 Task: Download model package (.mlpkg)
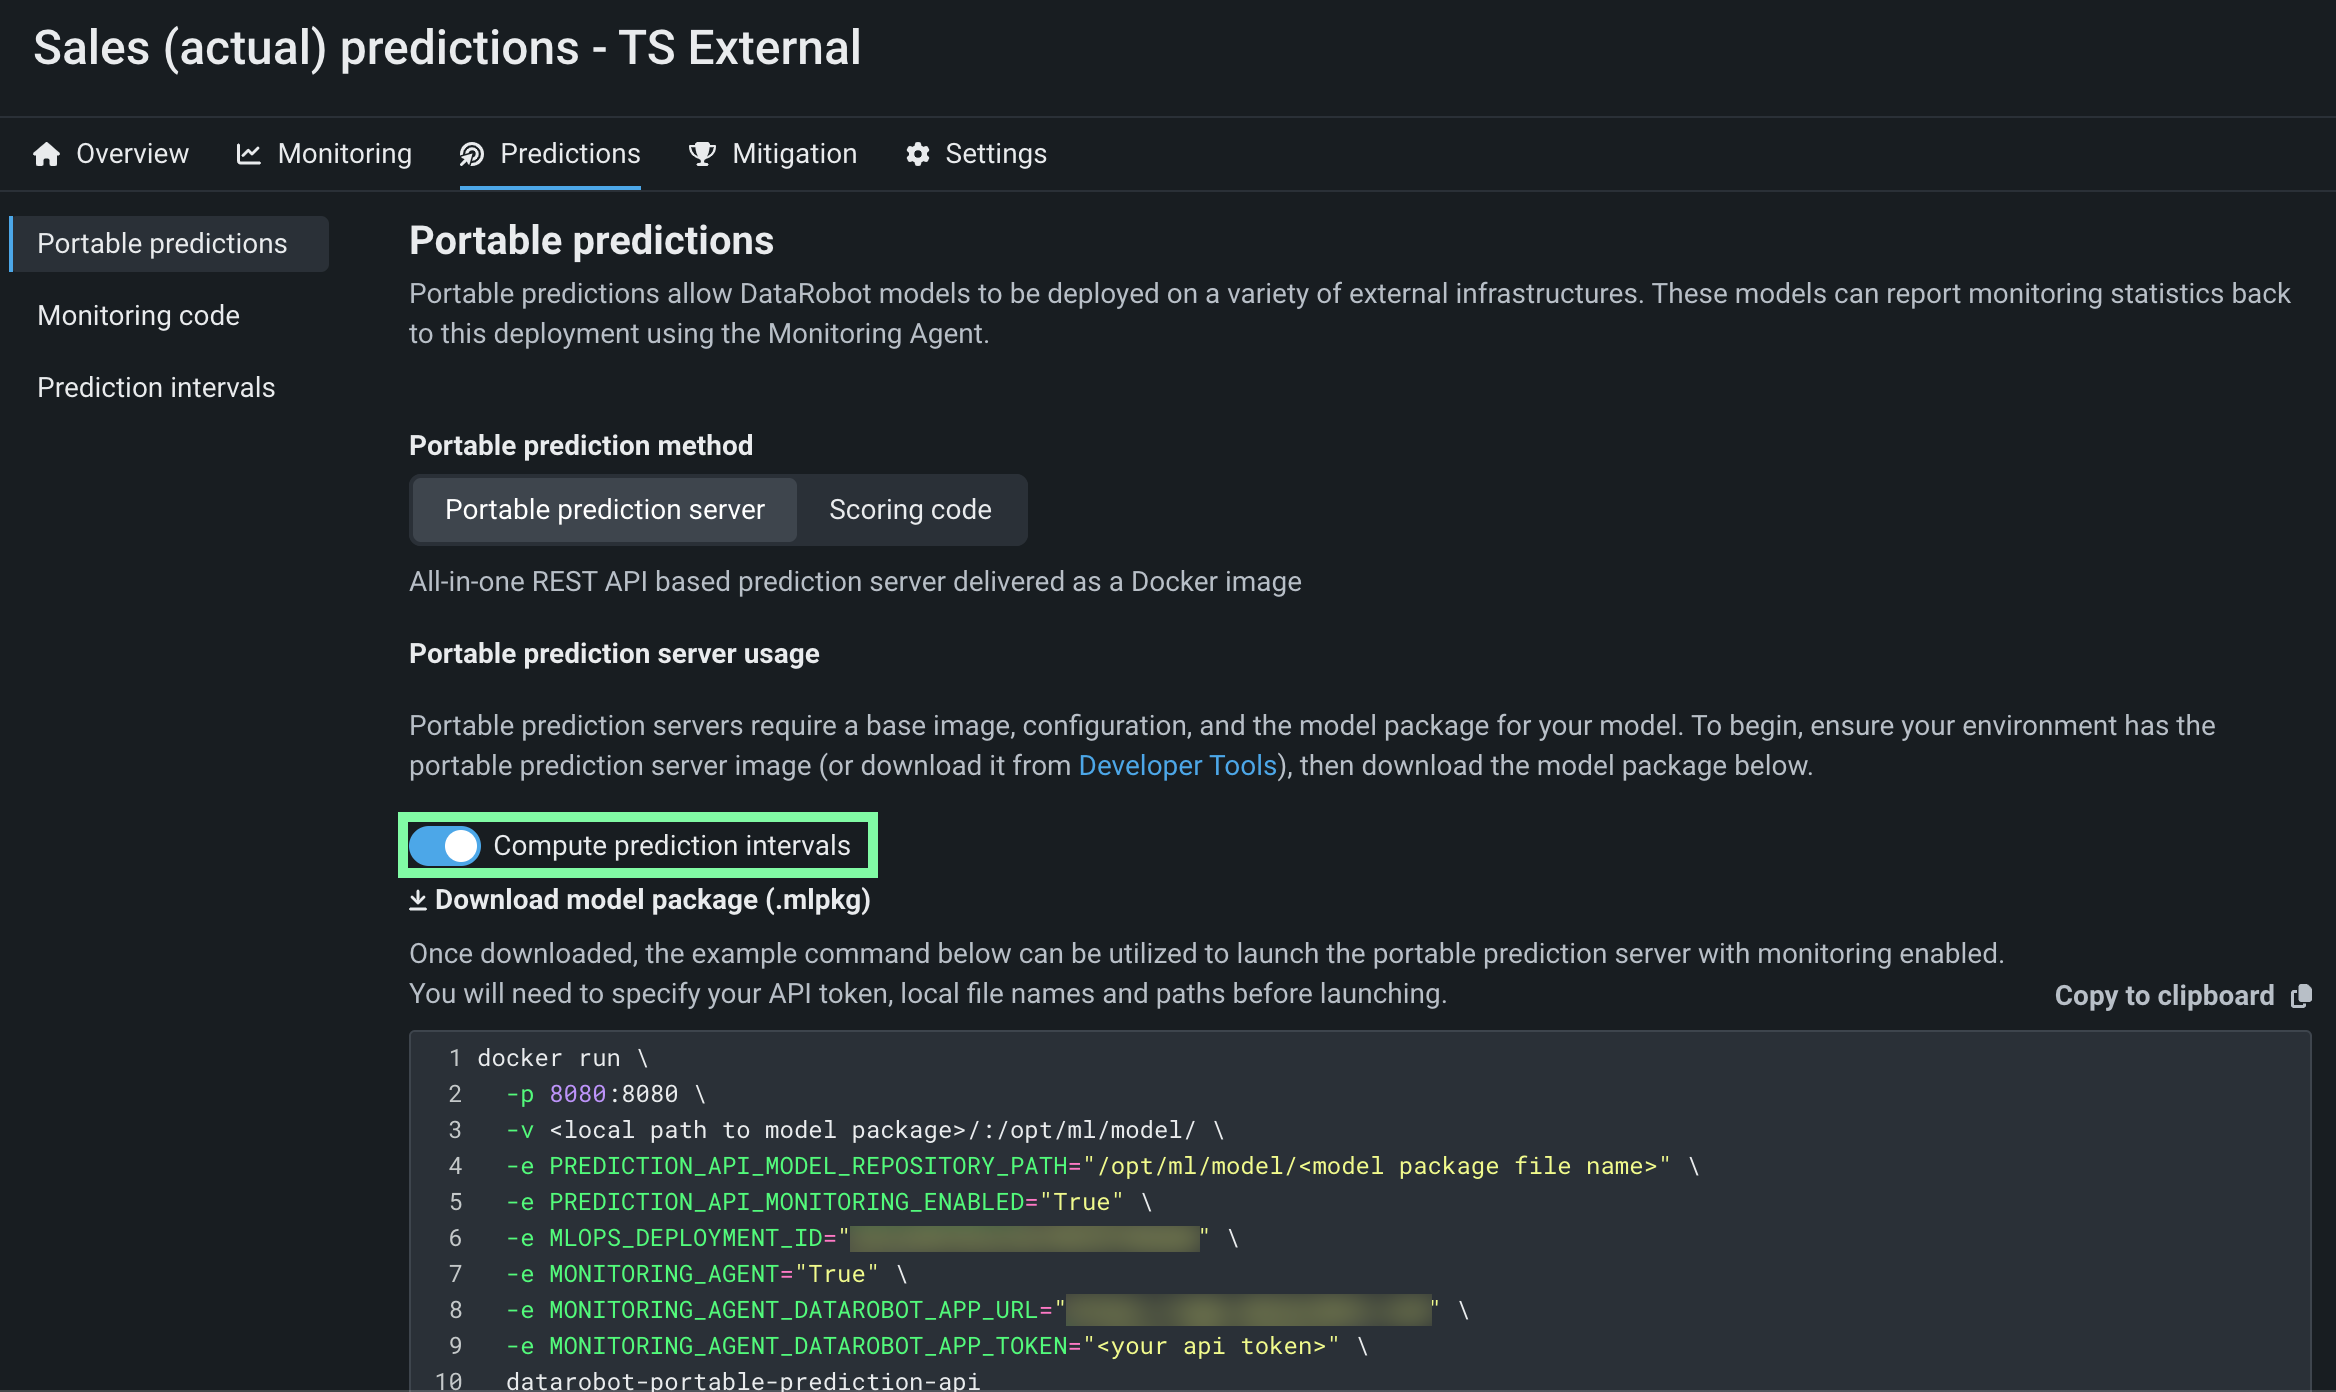[652, 900]
